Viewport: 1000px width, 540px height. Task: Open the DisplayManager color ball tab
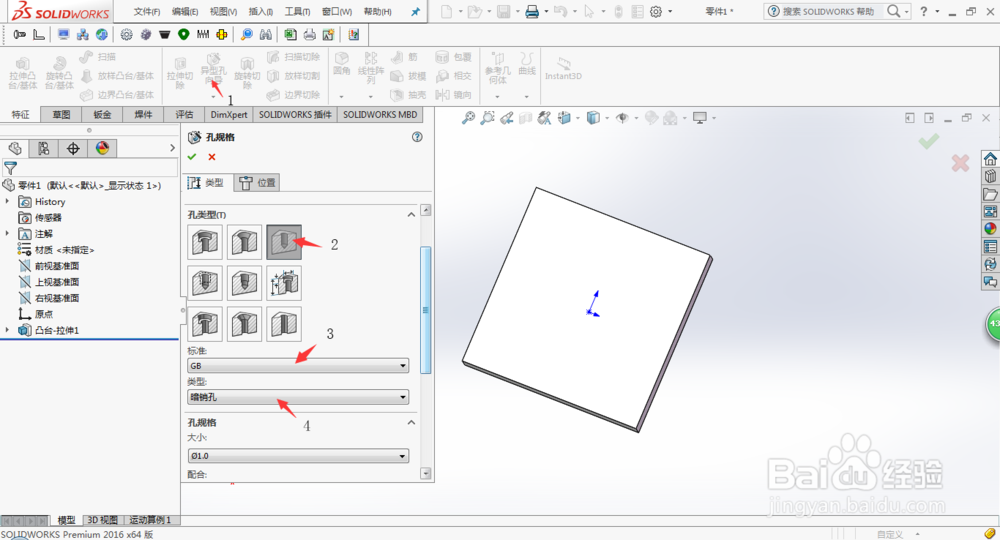pyautogui.click(x=102, y=149)
